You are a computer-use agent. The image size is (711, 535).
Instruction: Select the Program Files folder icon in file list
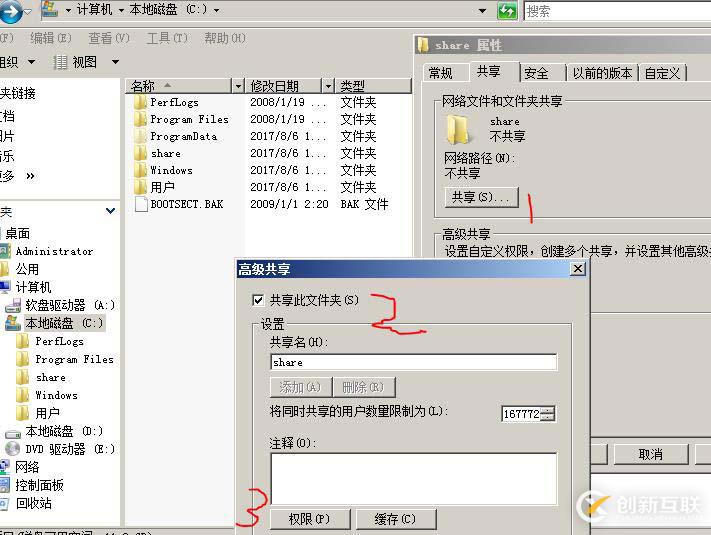point(140,119)
